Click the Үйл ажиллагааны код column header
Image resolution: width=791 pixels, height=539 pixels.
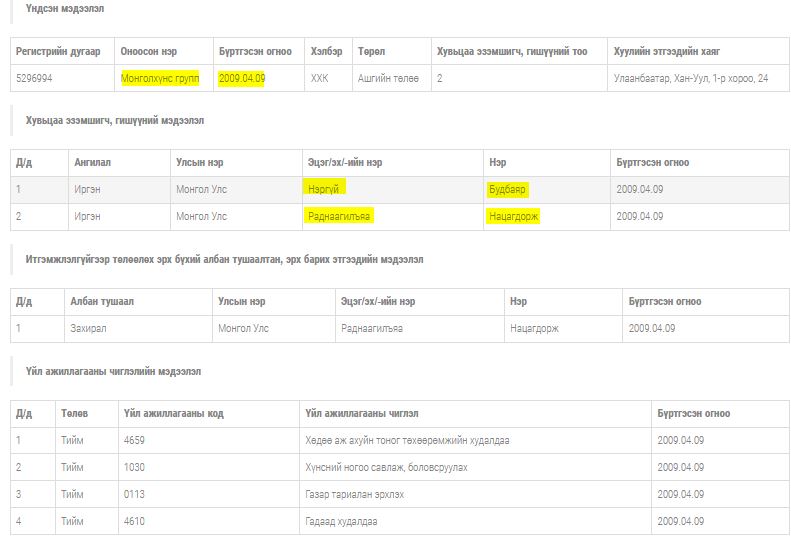pyautogui.click(x=173, y=413)
